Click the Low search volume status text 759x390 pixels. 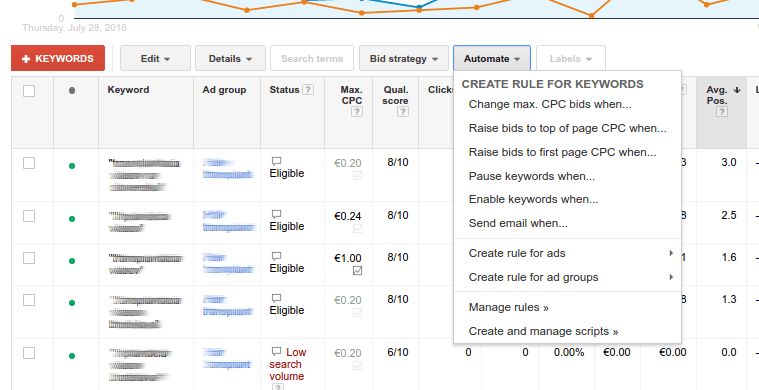click(x=288, y=364)
